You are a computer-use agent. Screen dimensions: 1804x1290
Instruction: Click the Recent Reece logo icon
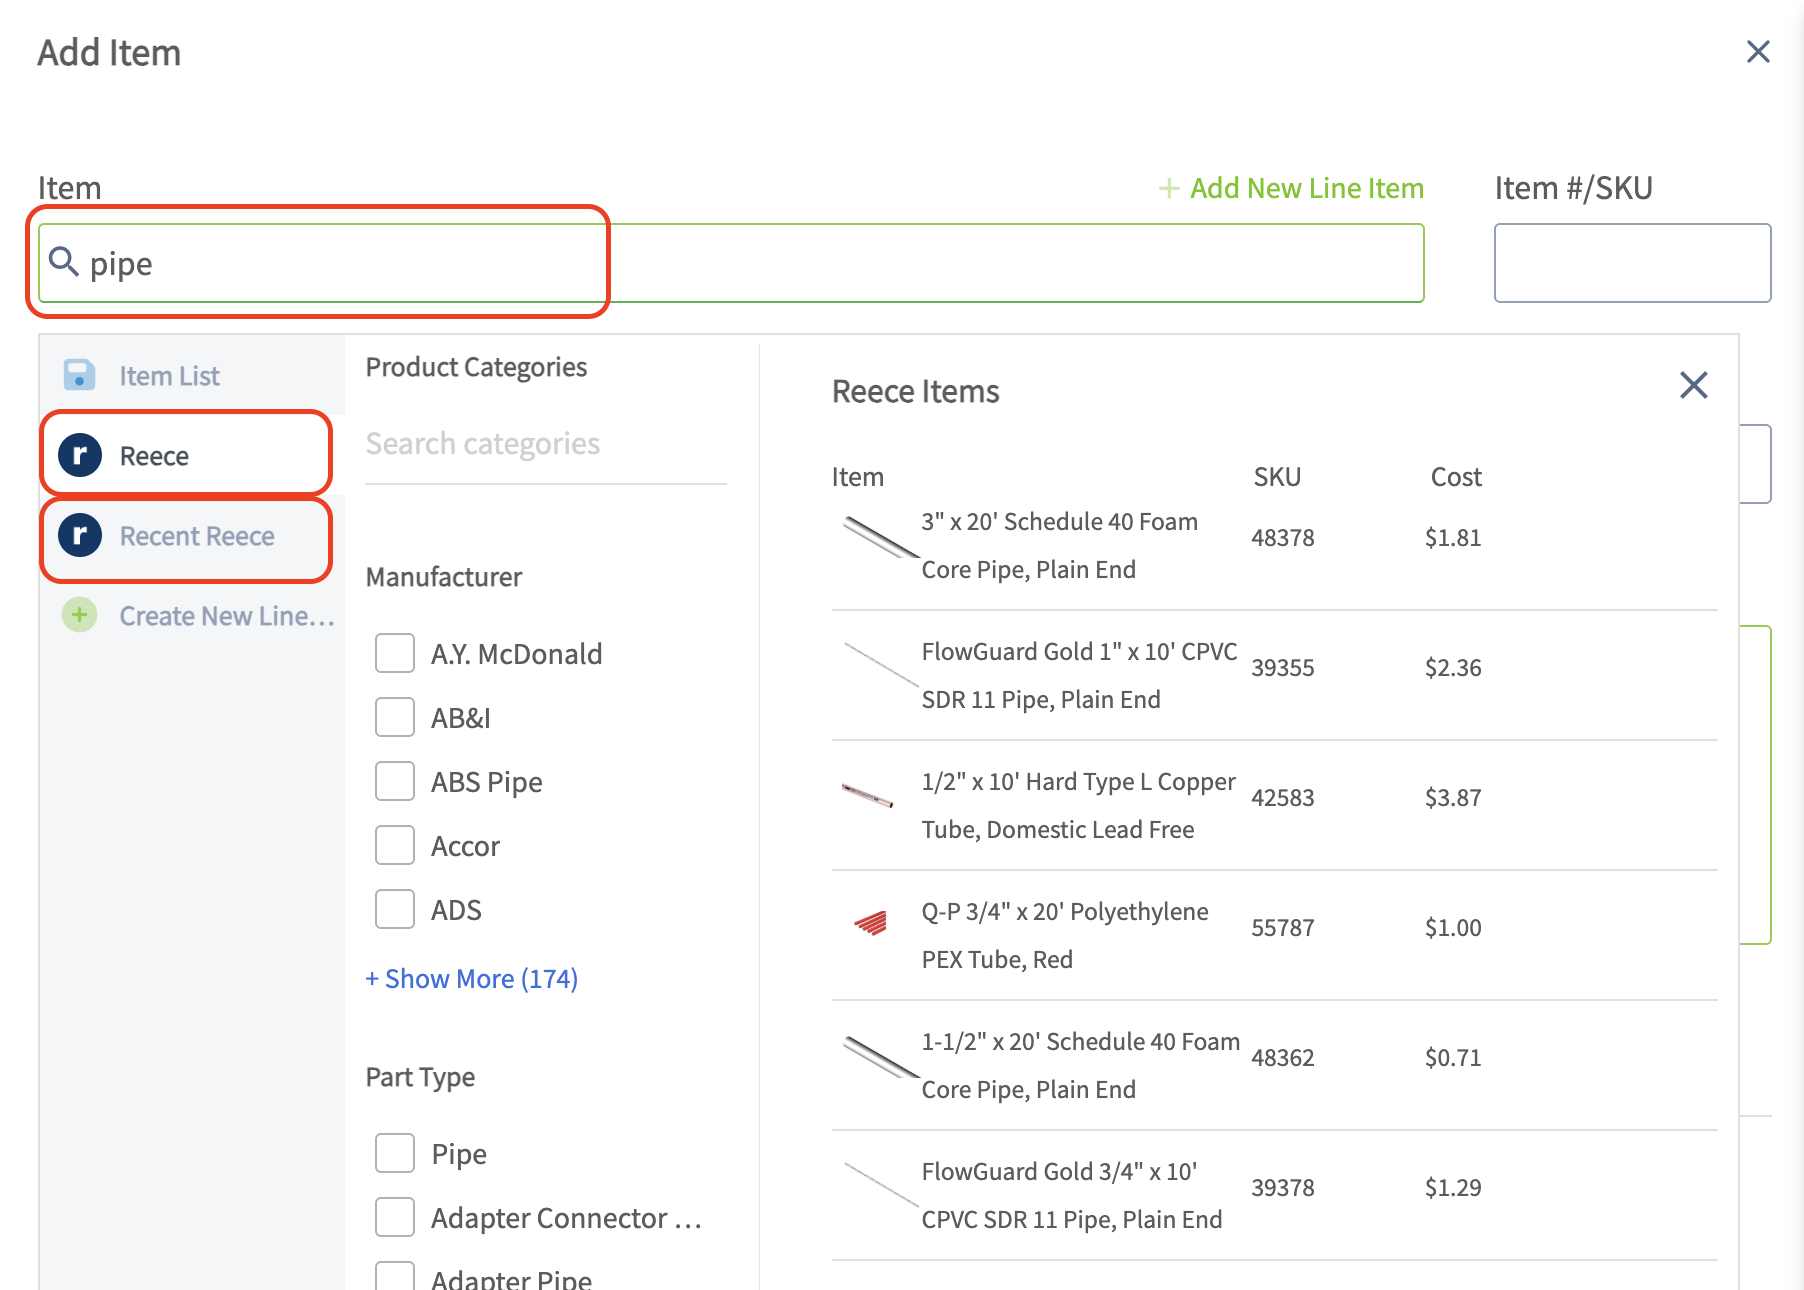point(80,535)
